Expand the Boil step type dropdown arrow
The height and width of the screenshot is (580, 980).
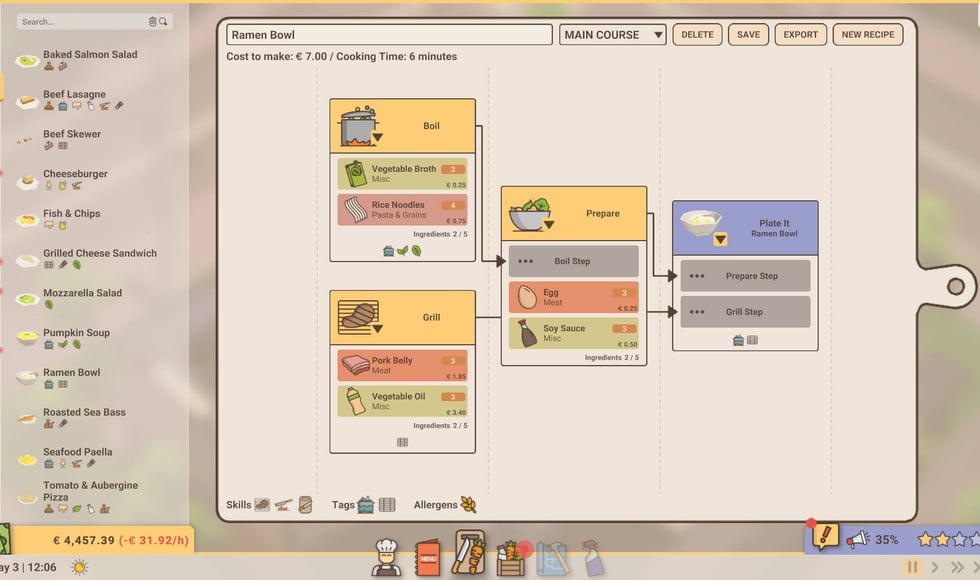[x=377, y=138]
